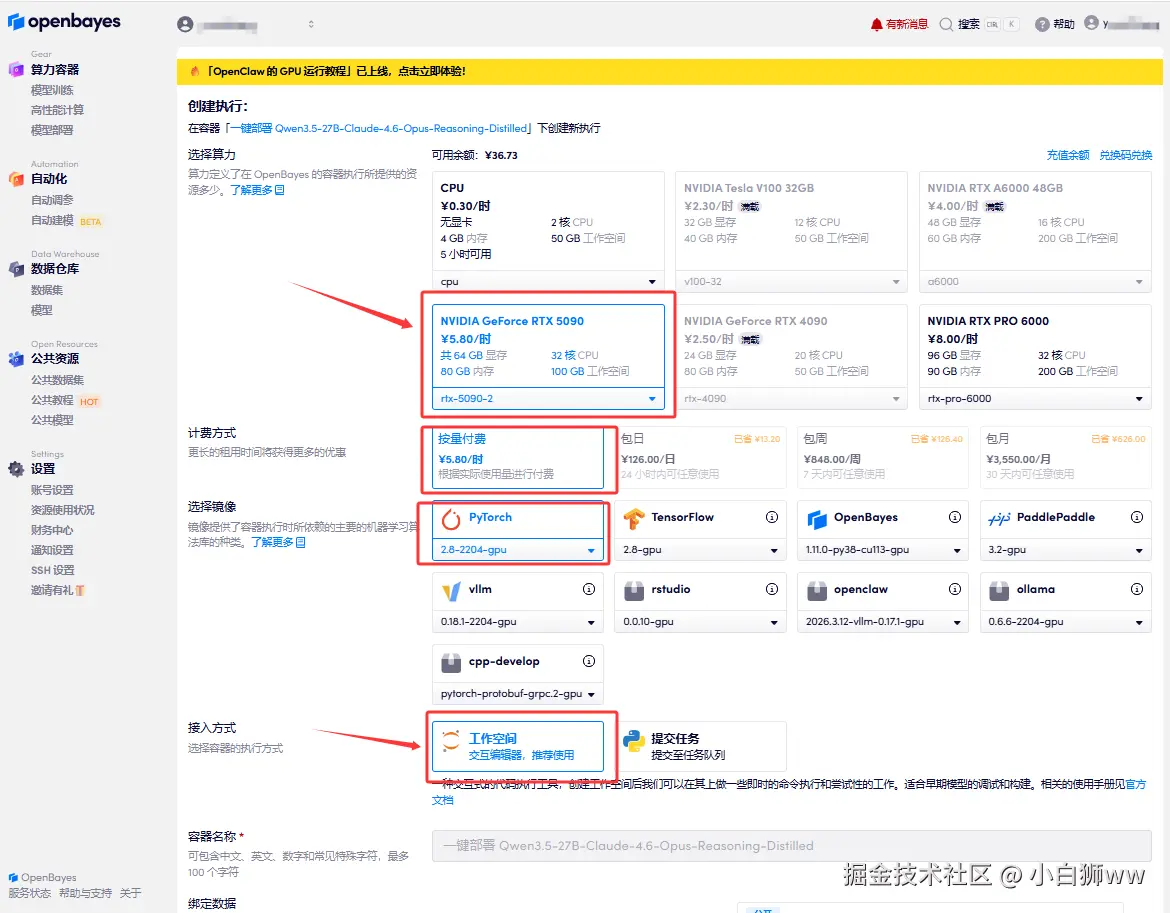Viewport: 1170px width, 913px height.
Task: Click the OpenBayes image logo icon
Action: click(817, 519)
